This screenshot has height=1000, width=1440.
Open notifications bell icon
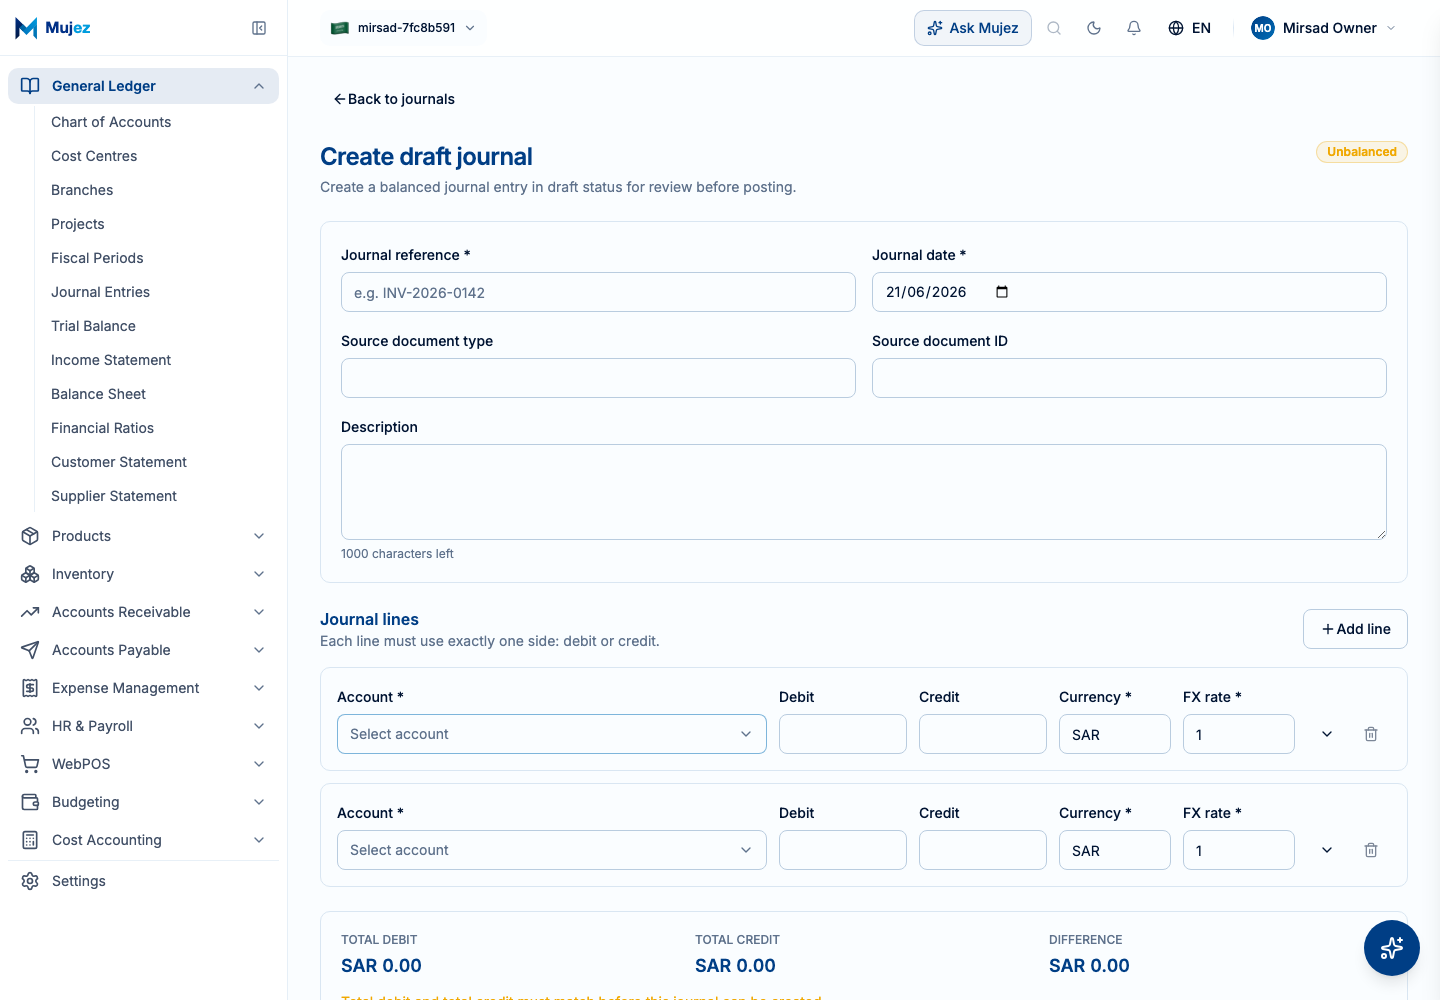click(1134, 28)
